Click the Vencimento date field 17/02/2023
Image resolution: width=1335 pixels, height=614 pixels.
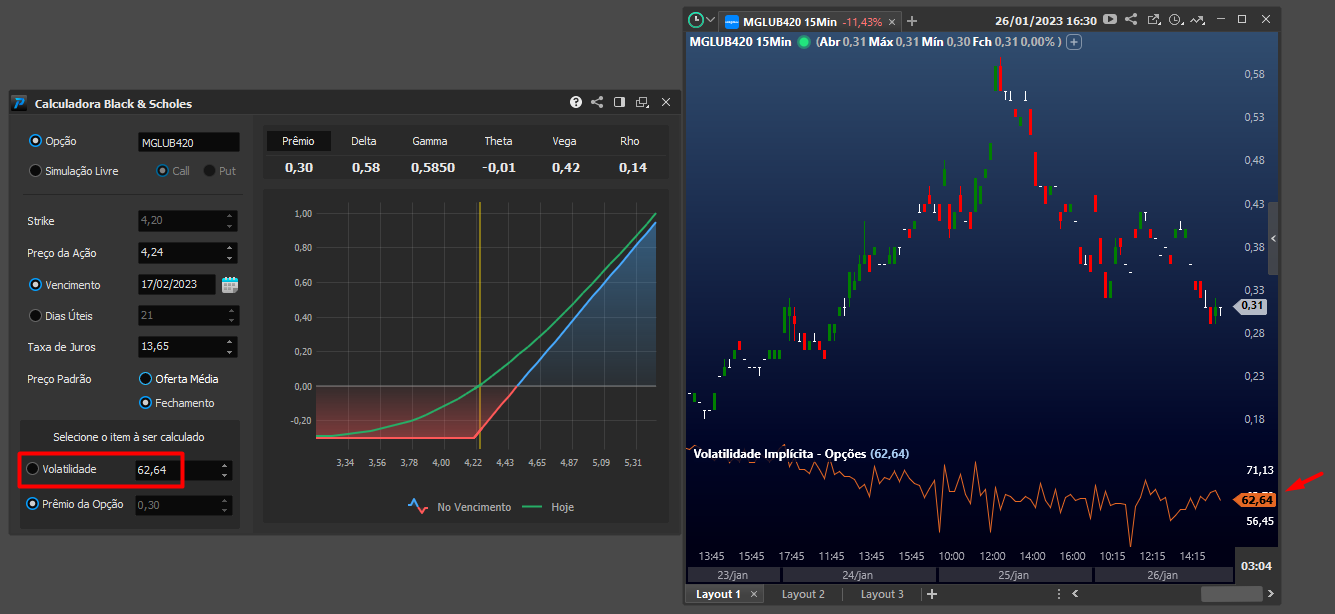coord(177,284)
